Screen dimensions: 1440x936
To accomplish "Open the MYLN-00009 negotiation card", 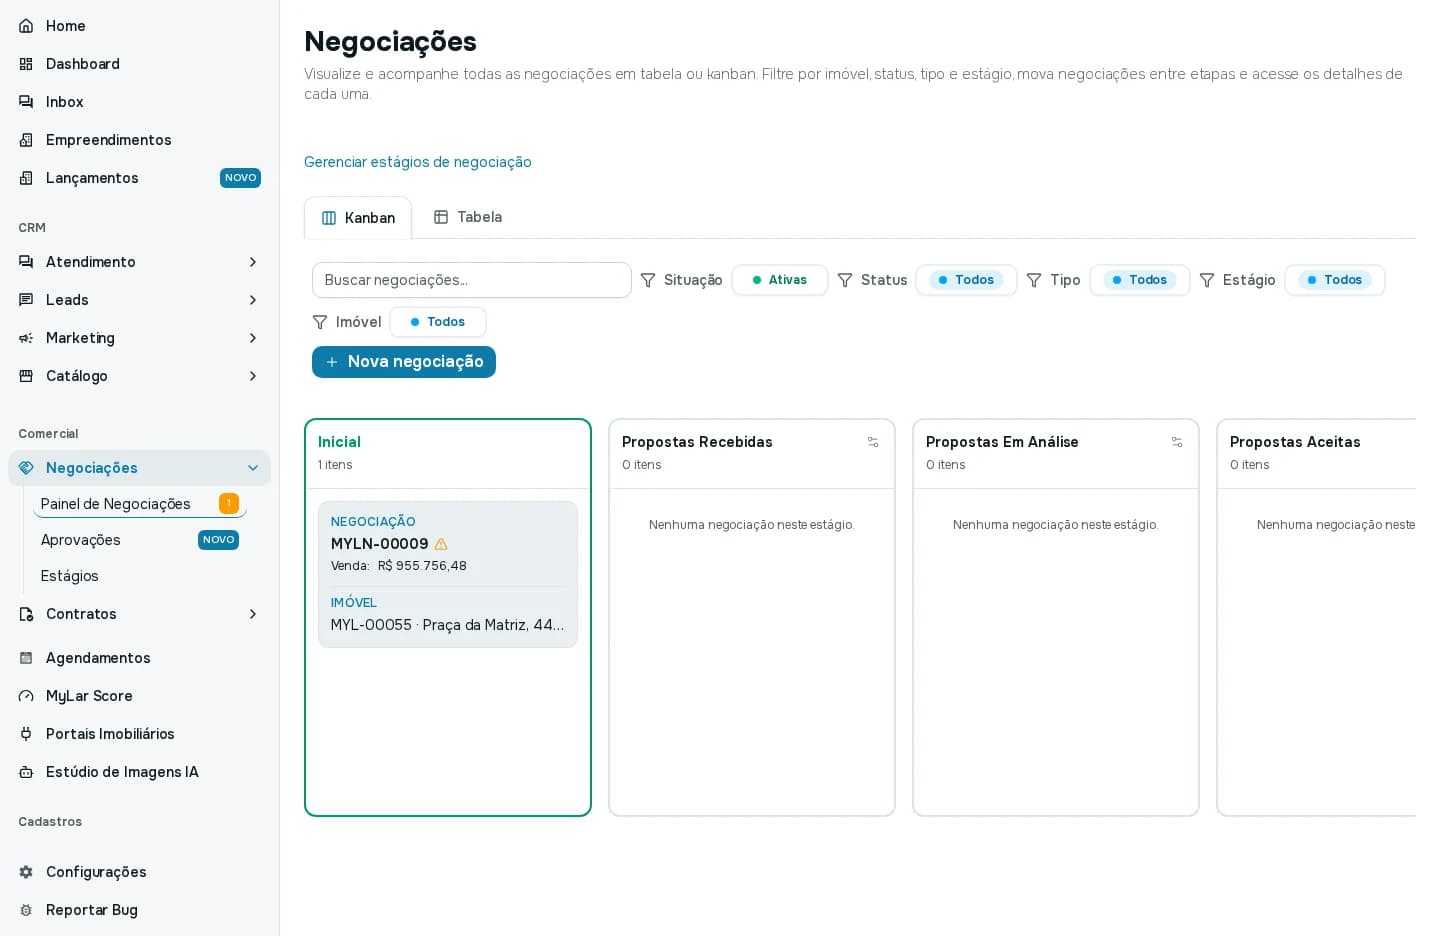I will (x=448, y=574).
